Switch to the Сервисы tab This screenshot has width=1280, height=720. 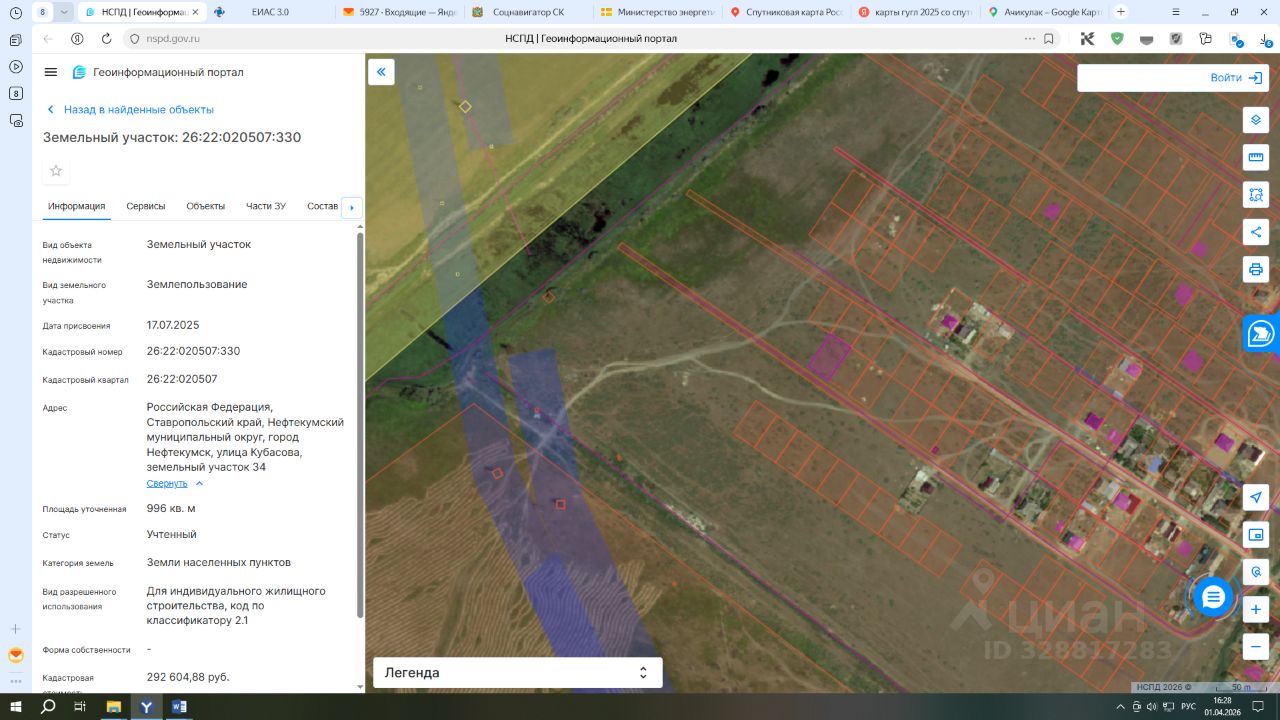click(x=146, y=206)
